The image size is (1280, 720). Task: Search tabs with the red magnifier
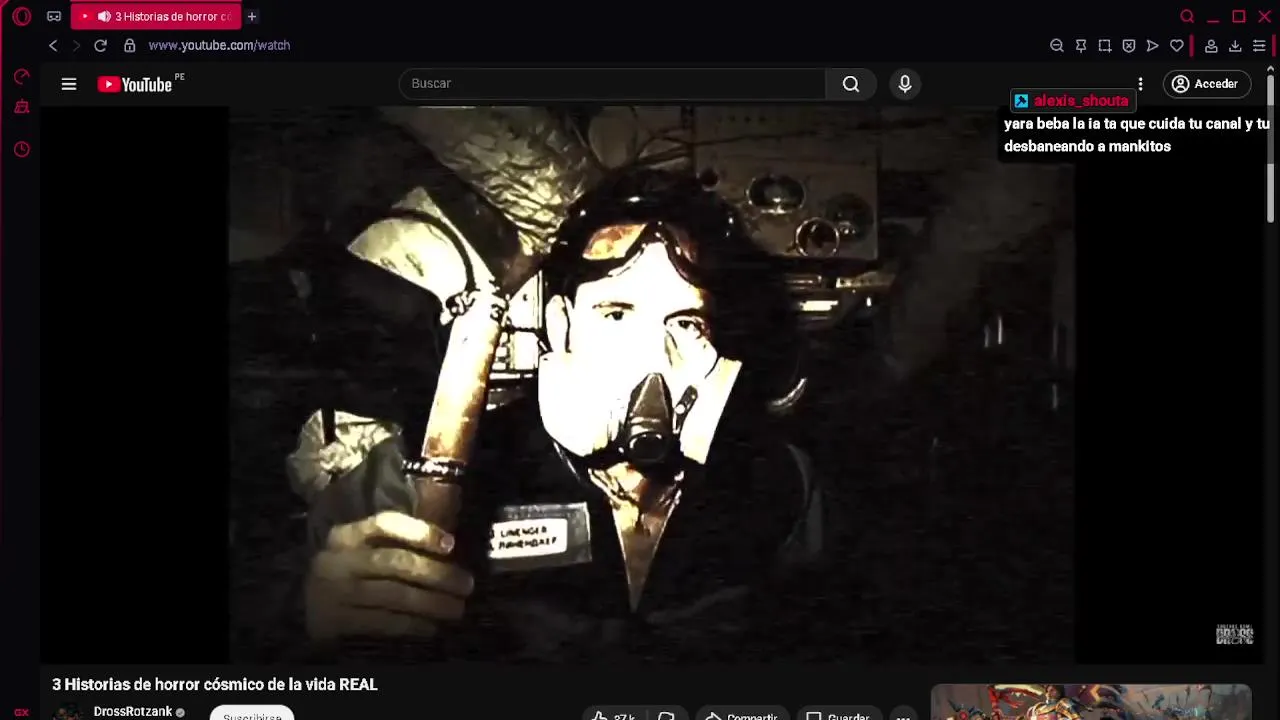click(1187, 17)
